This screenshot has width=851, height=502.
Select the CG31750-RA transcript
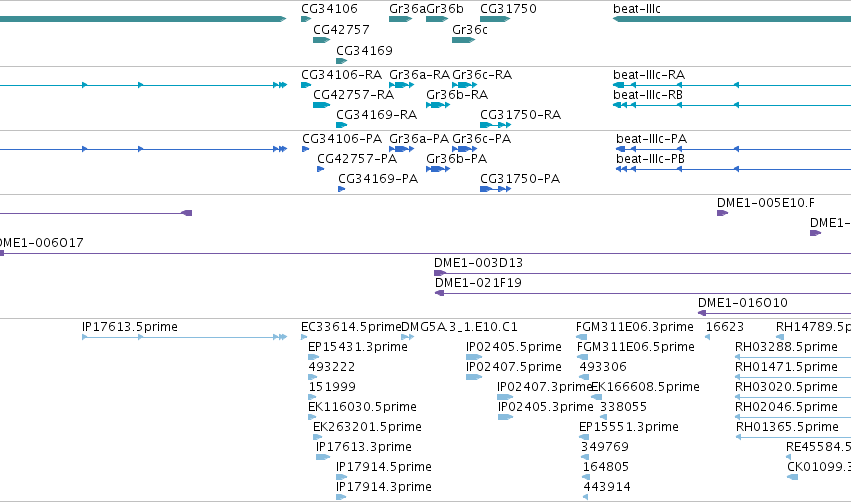[x=496, y=125]
